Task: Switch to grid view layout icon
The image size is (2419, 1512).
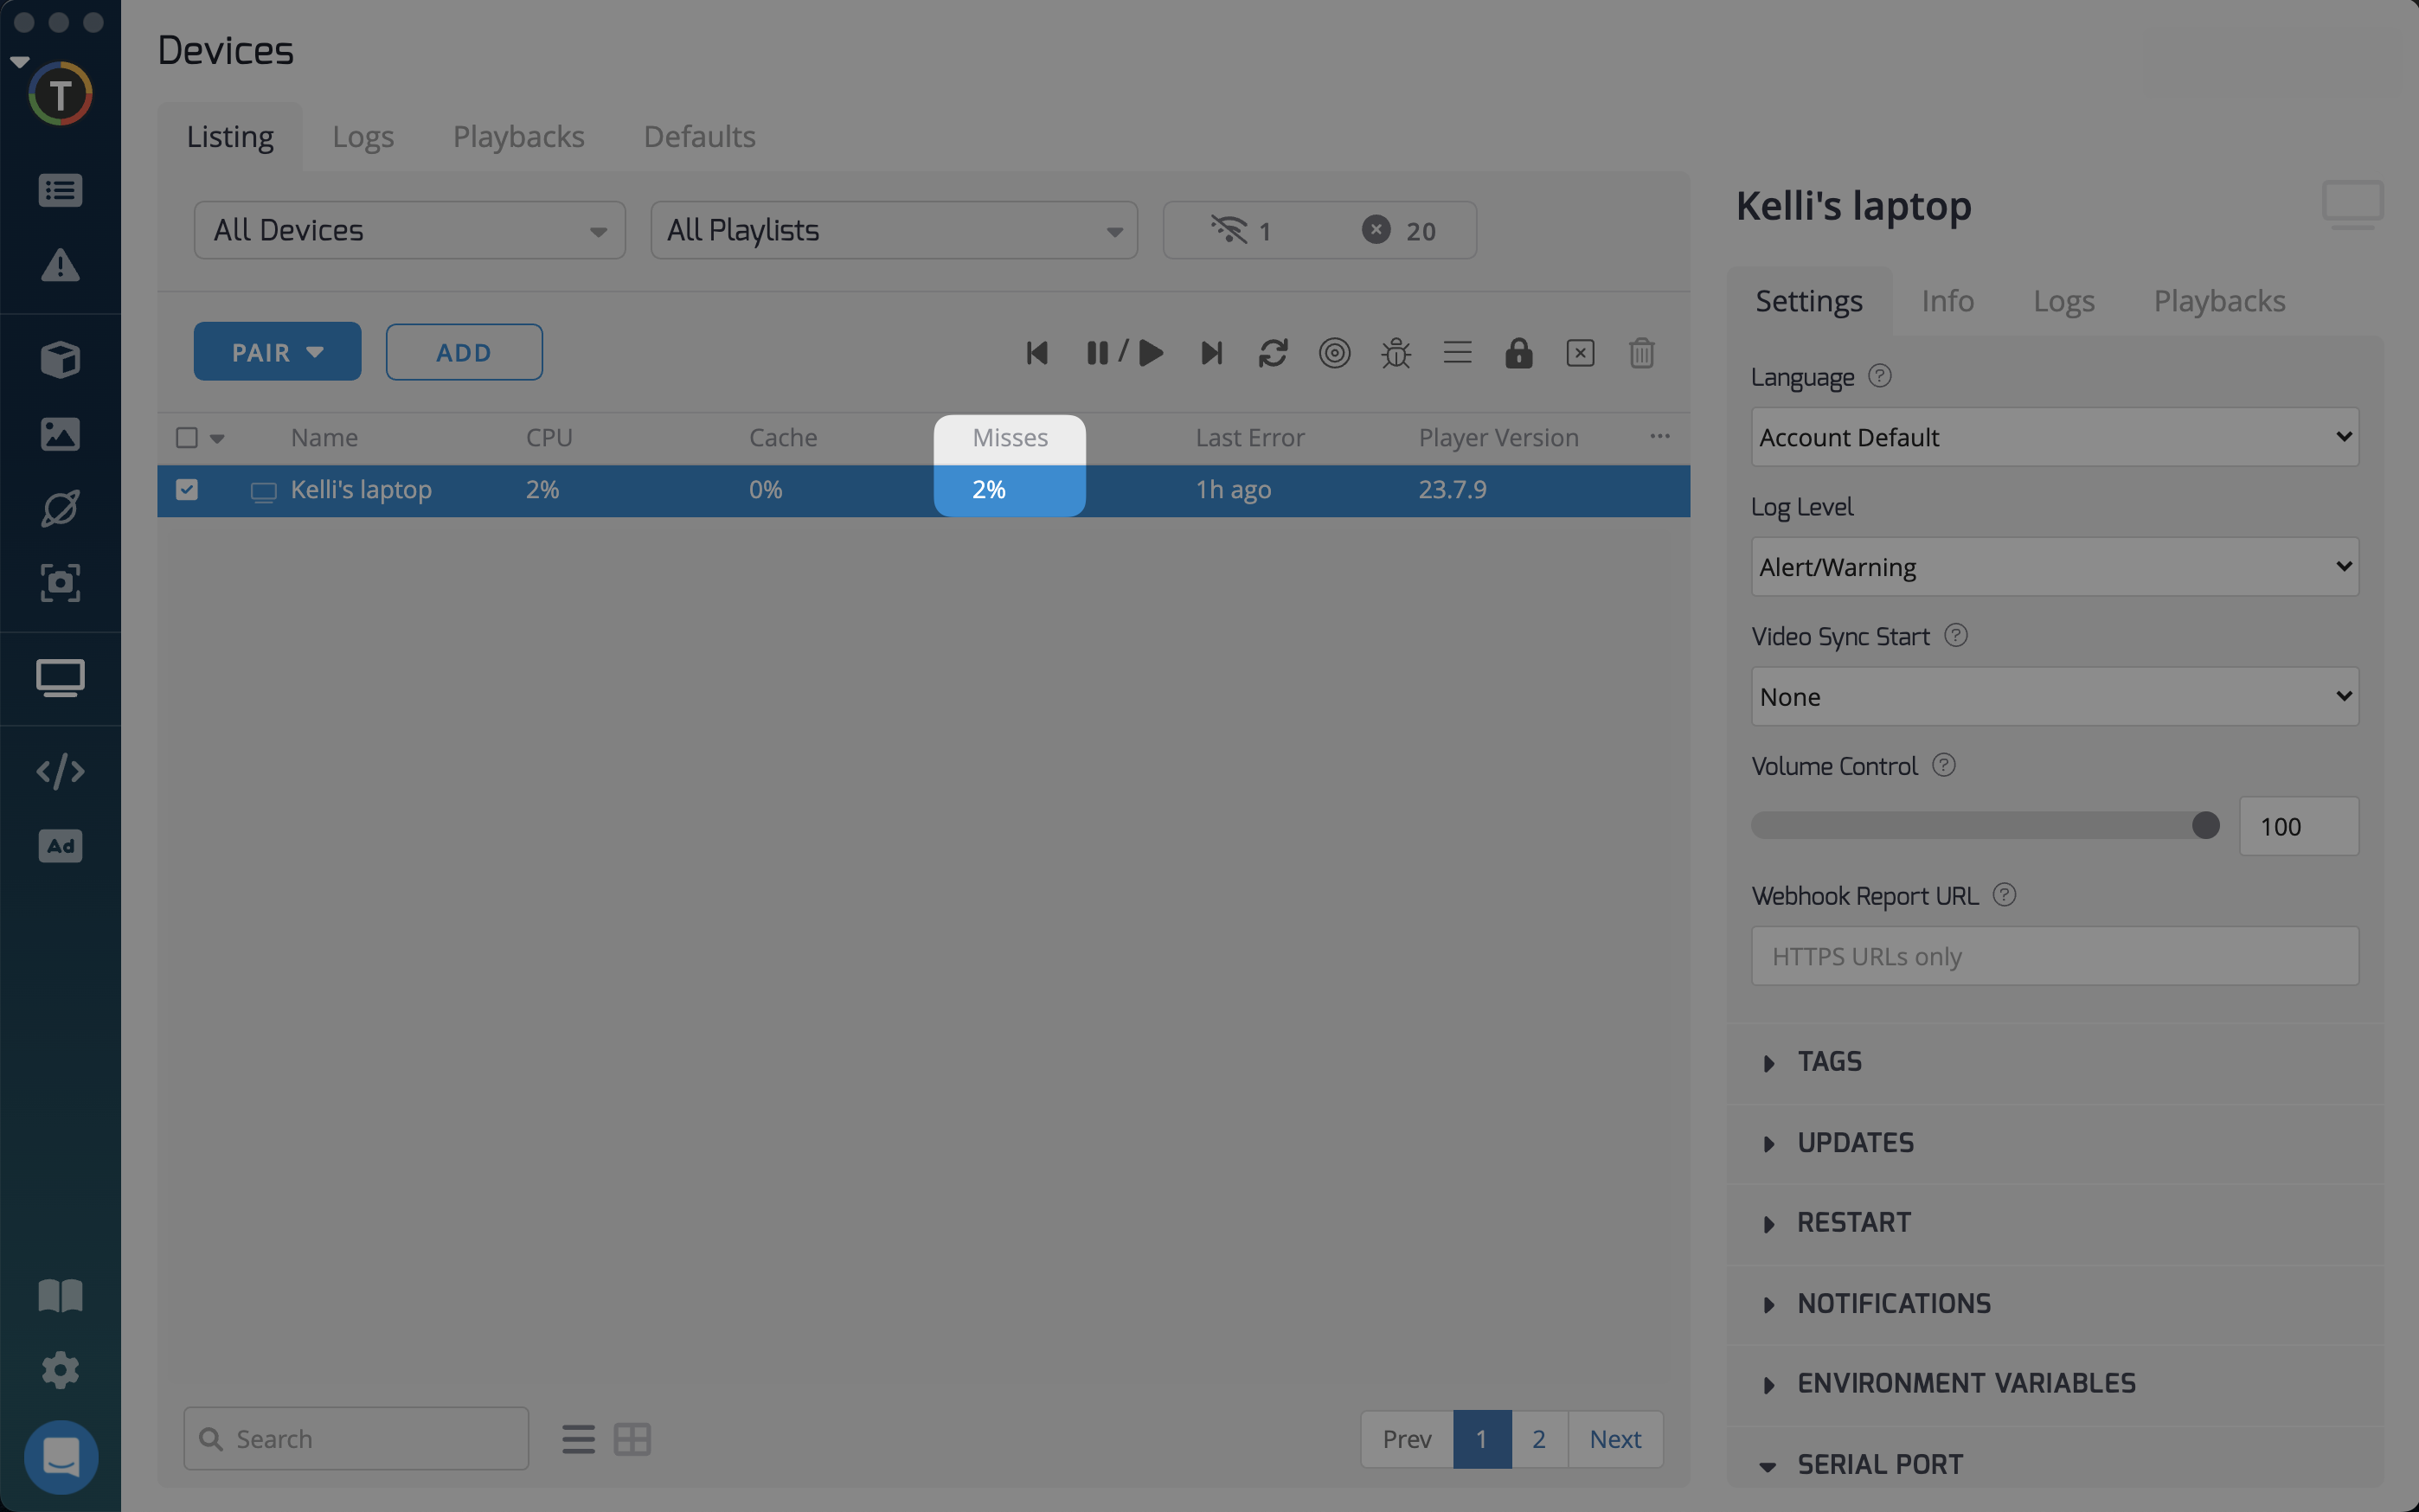Action: click(x=632, y=1439)
